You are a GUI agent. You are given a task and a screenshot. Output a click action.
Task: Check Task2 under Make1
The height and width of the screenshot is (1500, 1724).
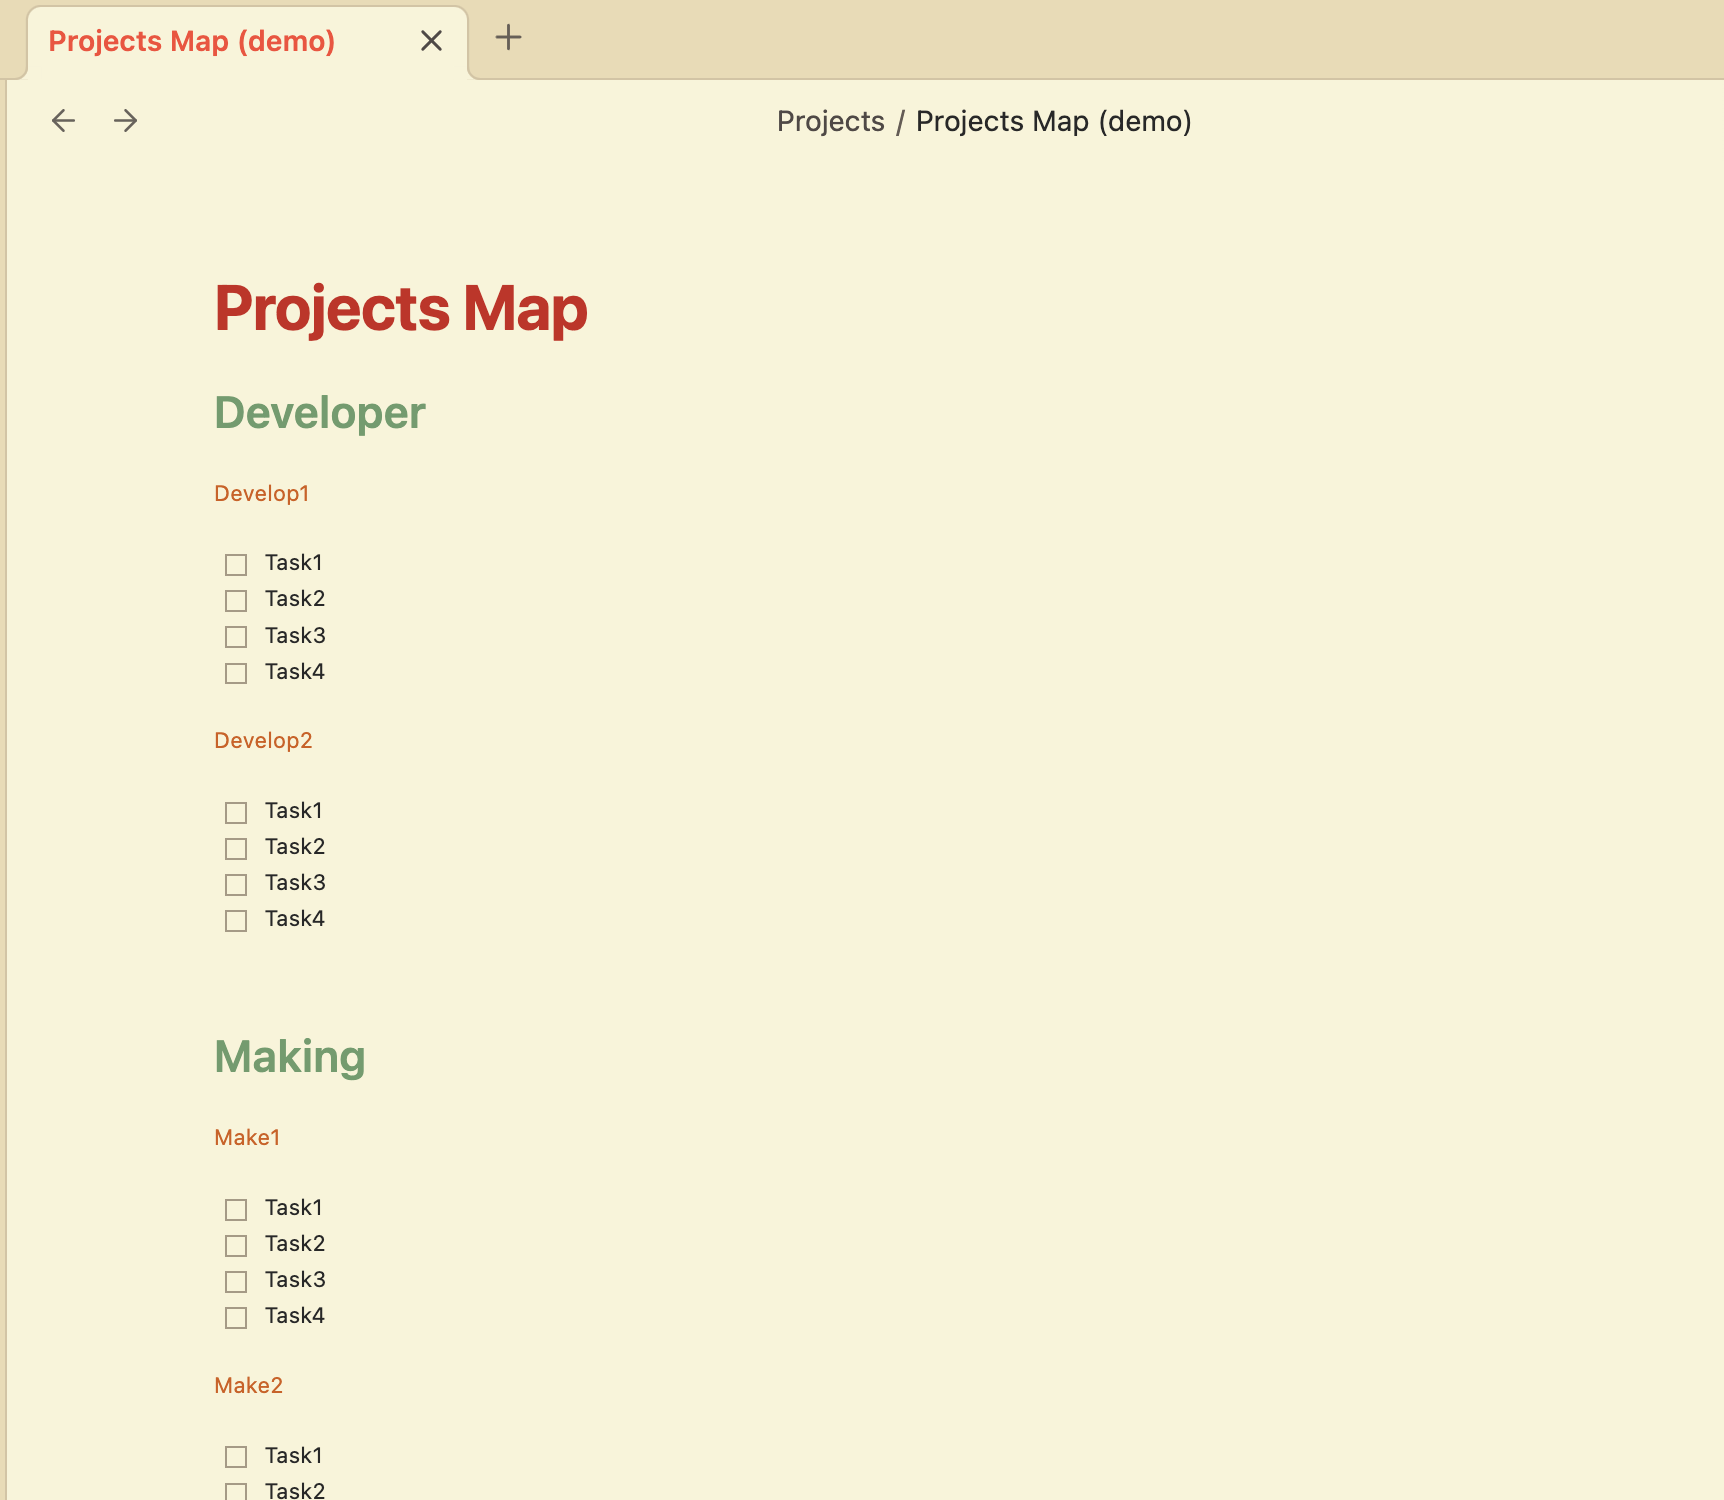click(x=236, y=1245)
